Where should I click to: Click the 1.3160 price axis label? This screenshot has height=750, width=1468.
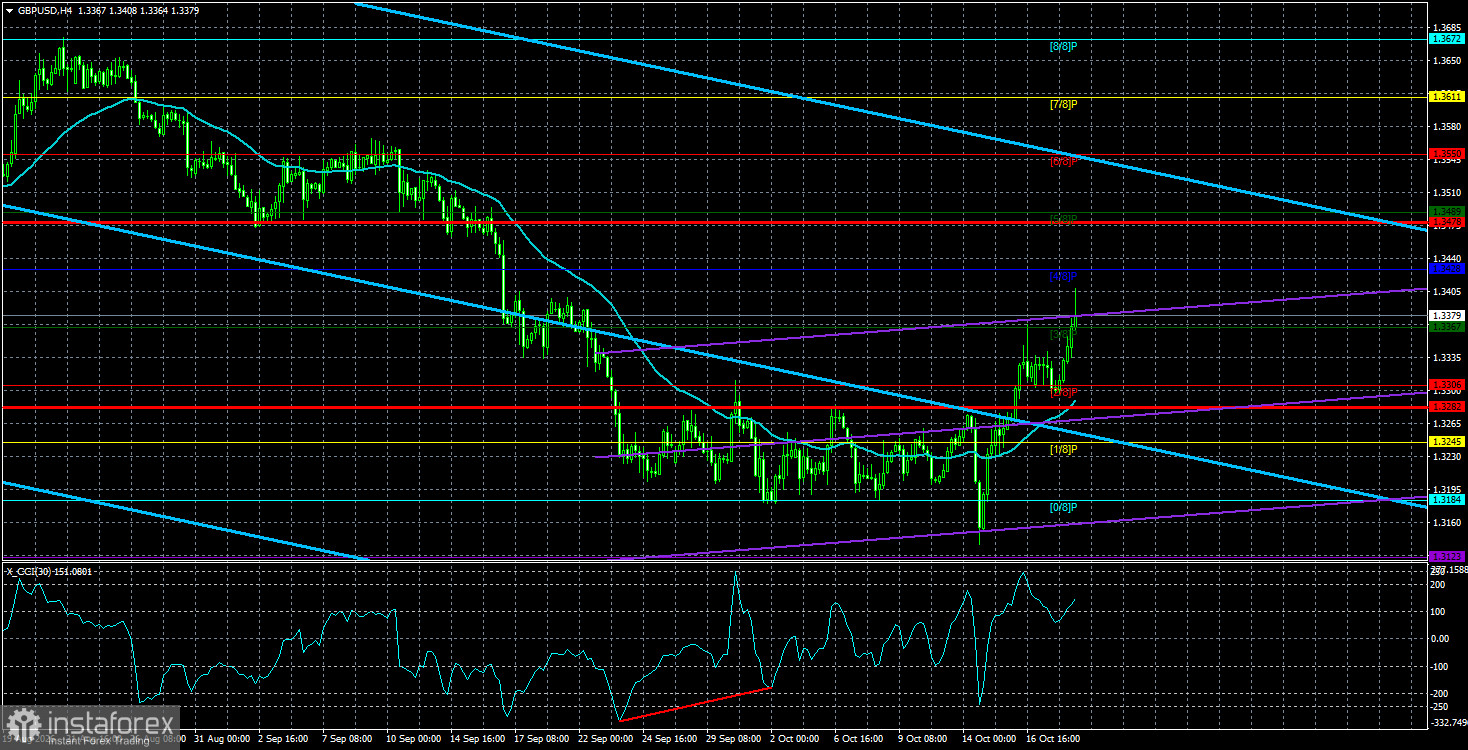pyautogui.click(x=1447, y=522)
